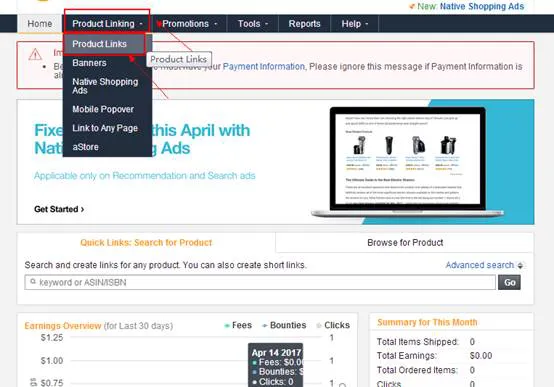This screenshot has width=554, height=387.
Task: Click the Fees legend marker
Action: pyautogui.click(x=227, y=326)
